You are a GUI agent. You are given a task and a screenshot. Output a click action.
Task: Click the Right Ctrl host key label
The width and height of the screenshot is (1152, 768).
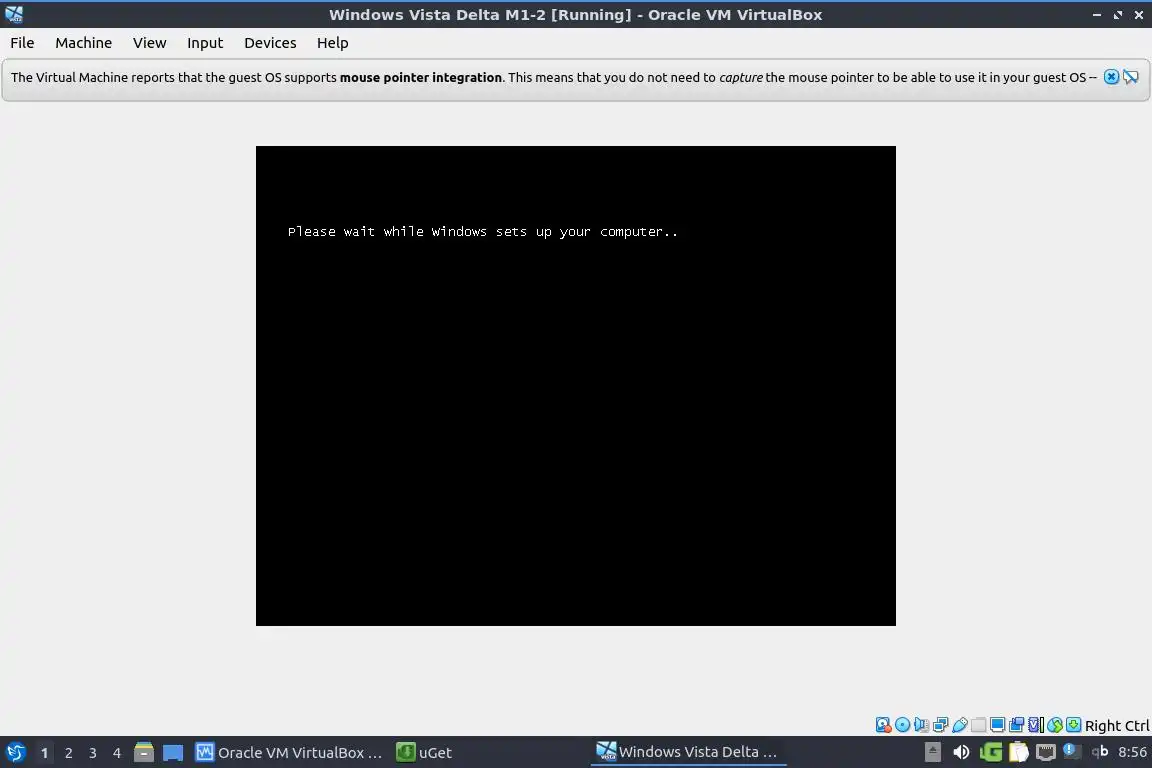coord(1117,725)
